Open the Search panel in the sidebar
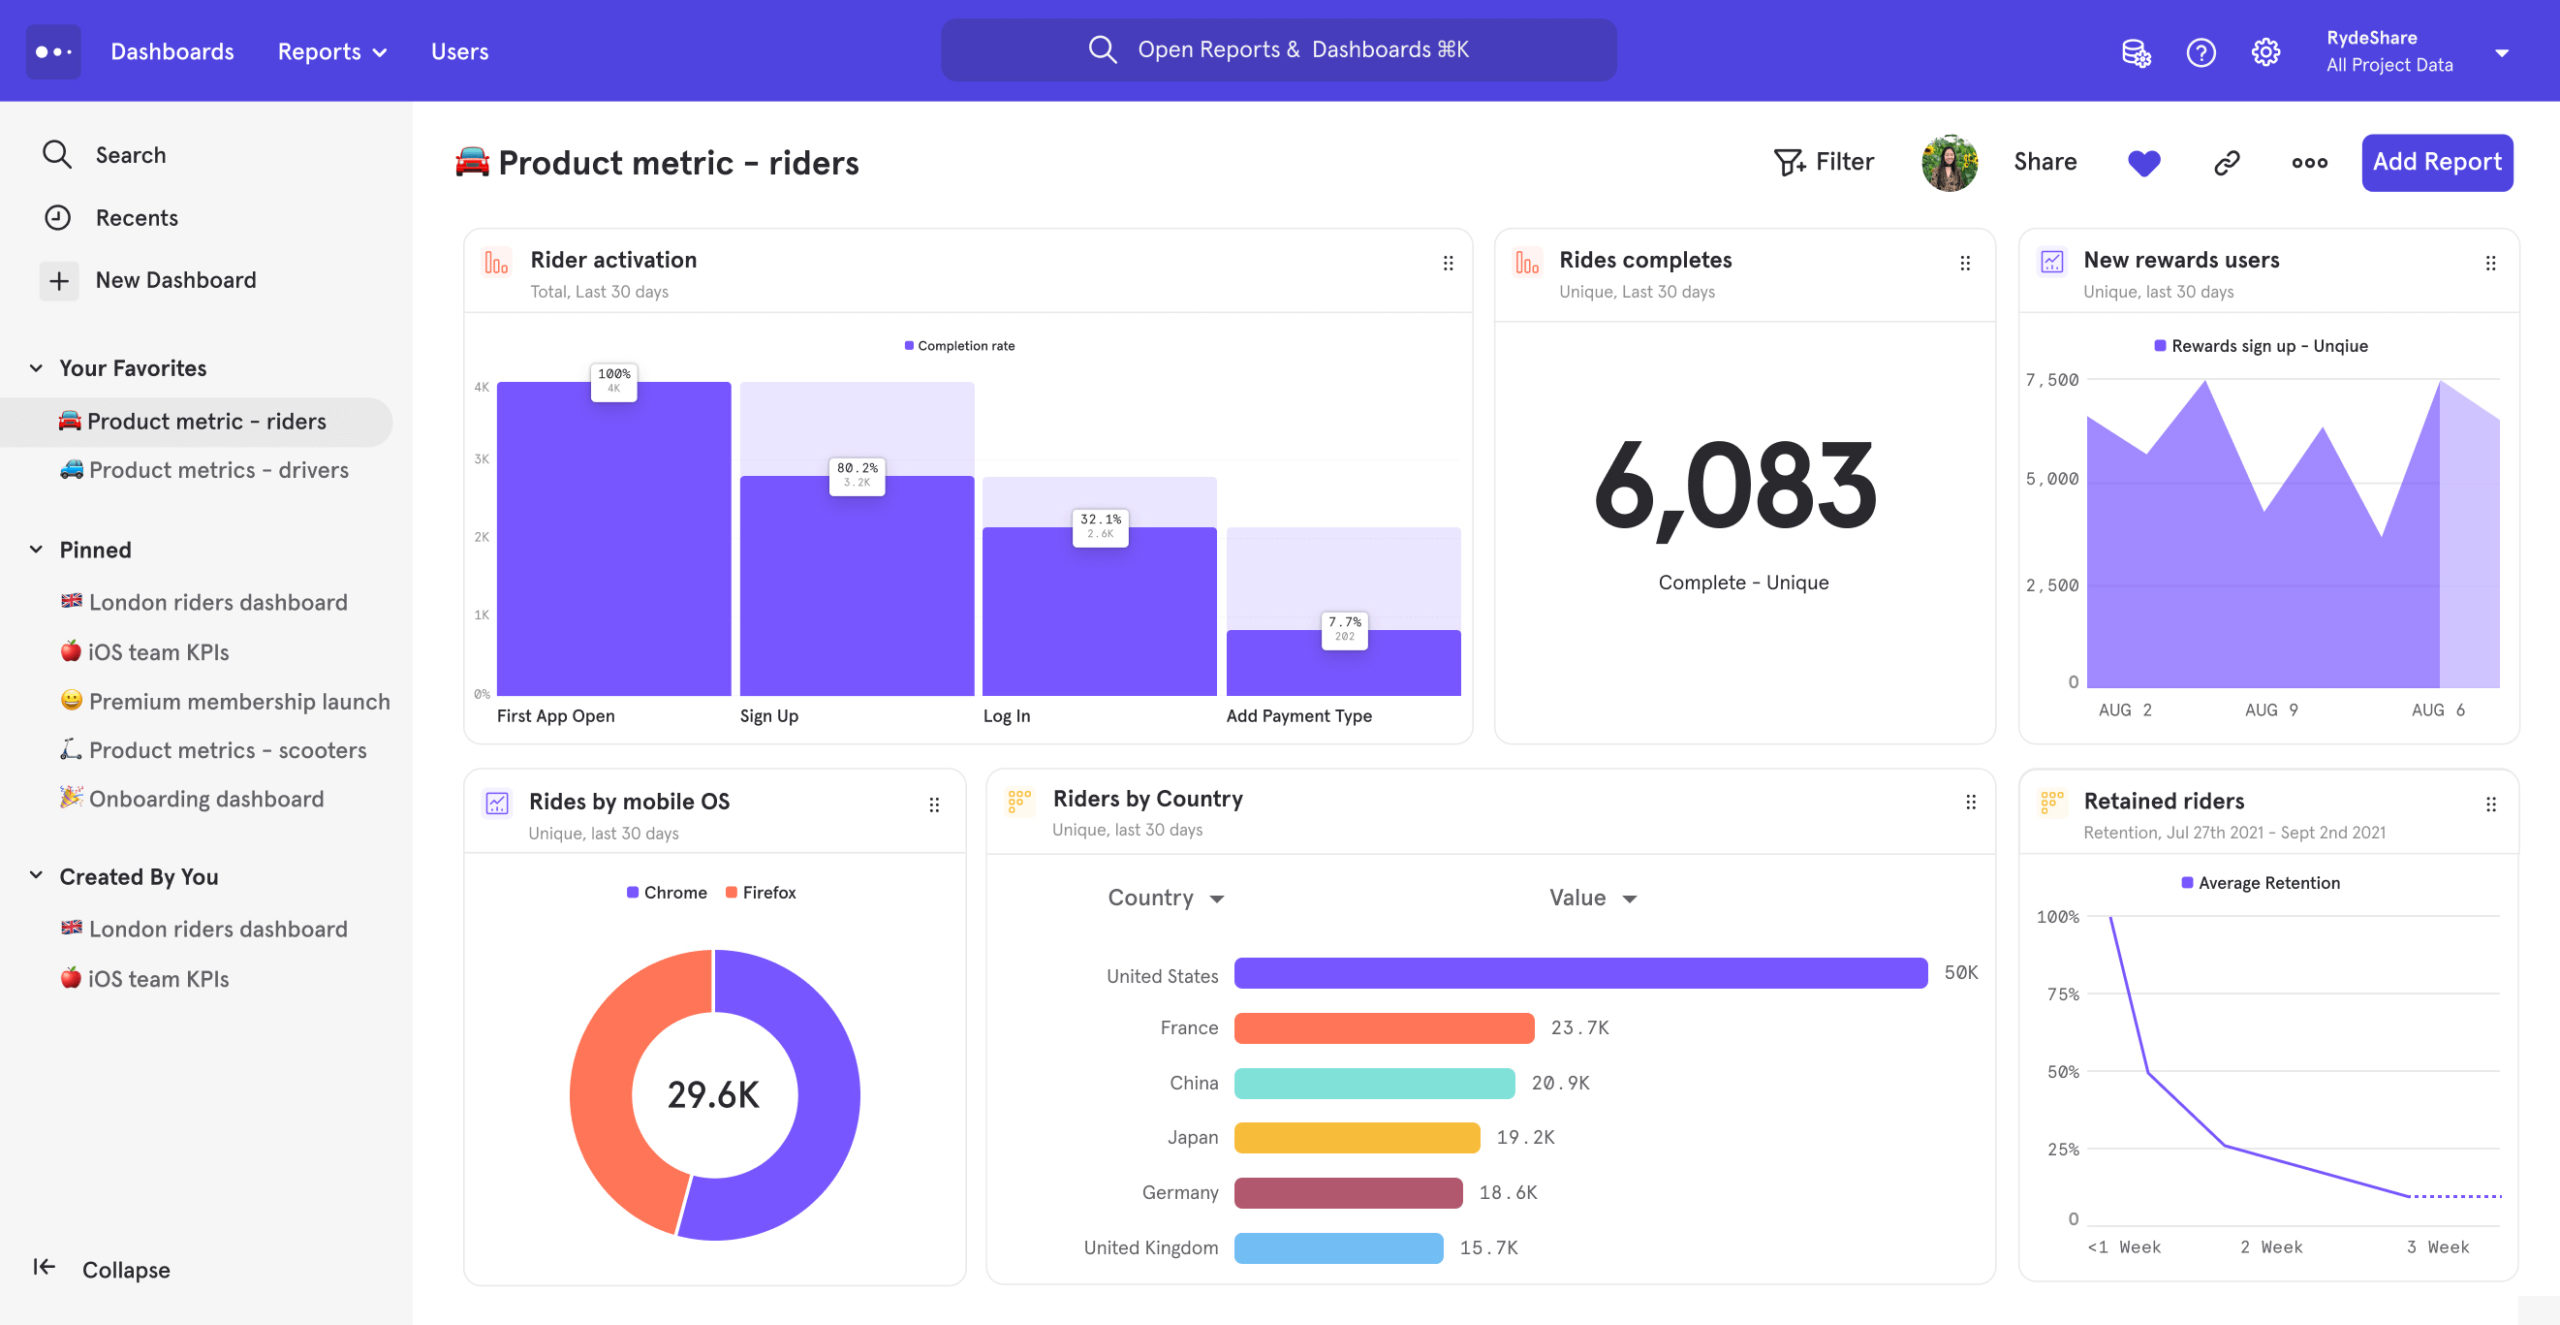The height and width of the screenshot is (1325, 2560). click(130, 154)
